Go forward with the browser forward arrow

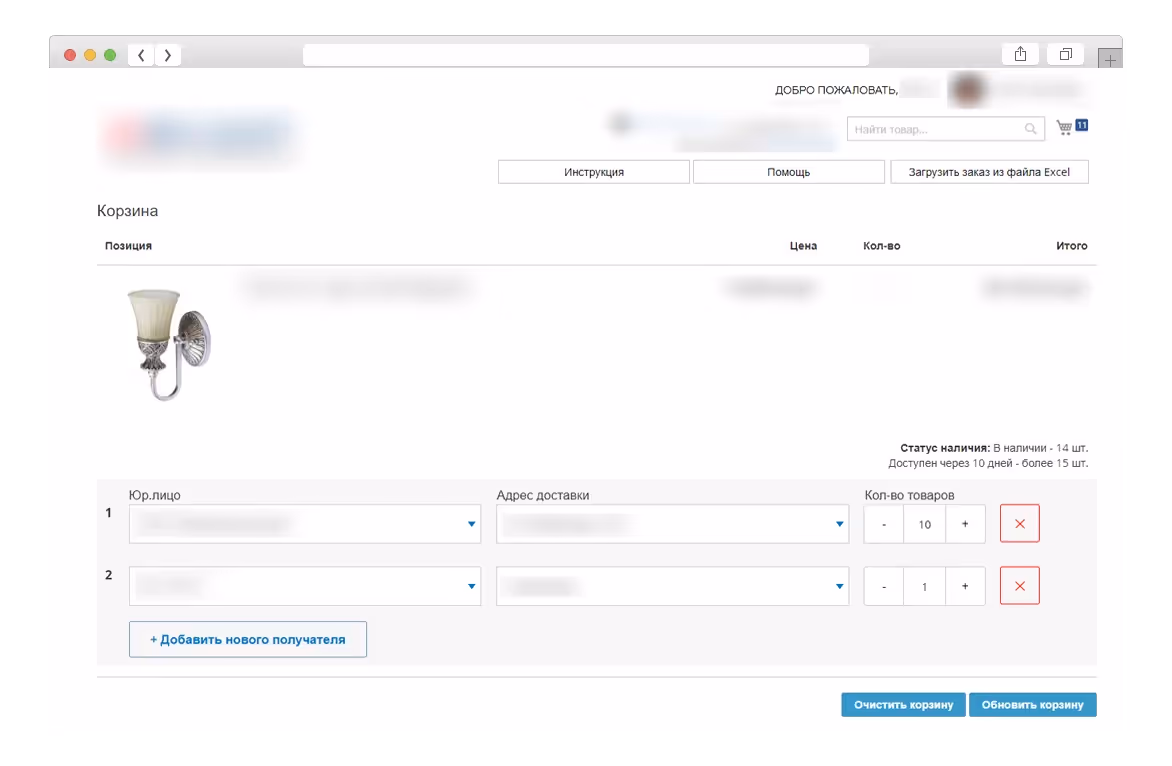[168, 55]
